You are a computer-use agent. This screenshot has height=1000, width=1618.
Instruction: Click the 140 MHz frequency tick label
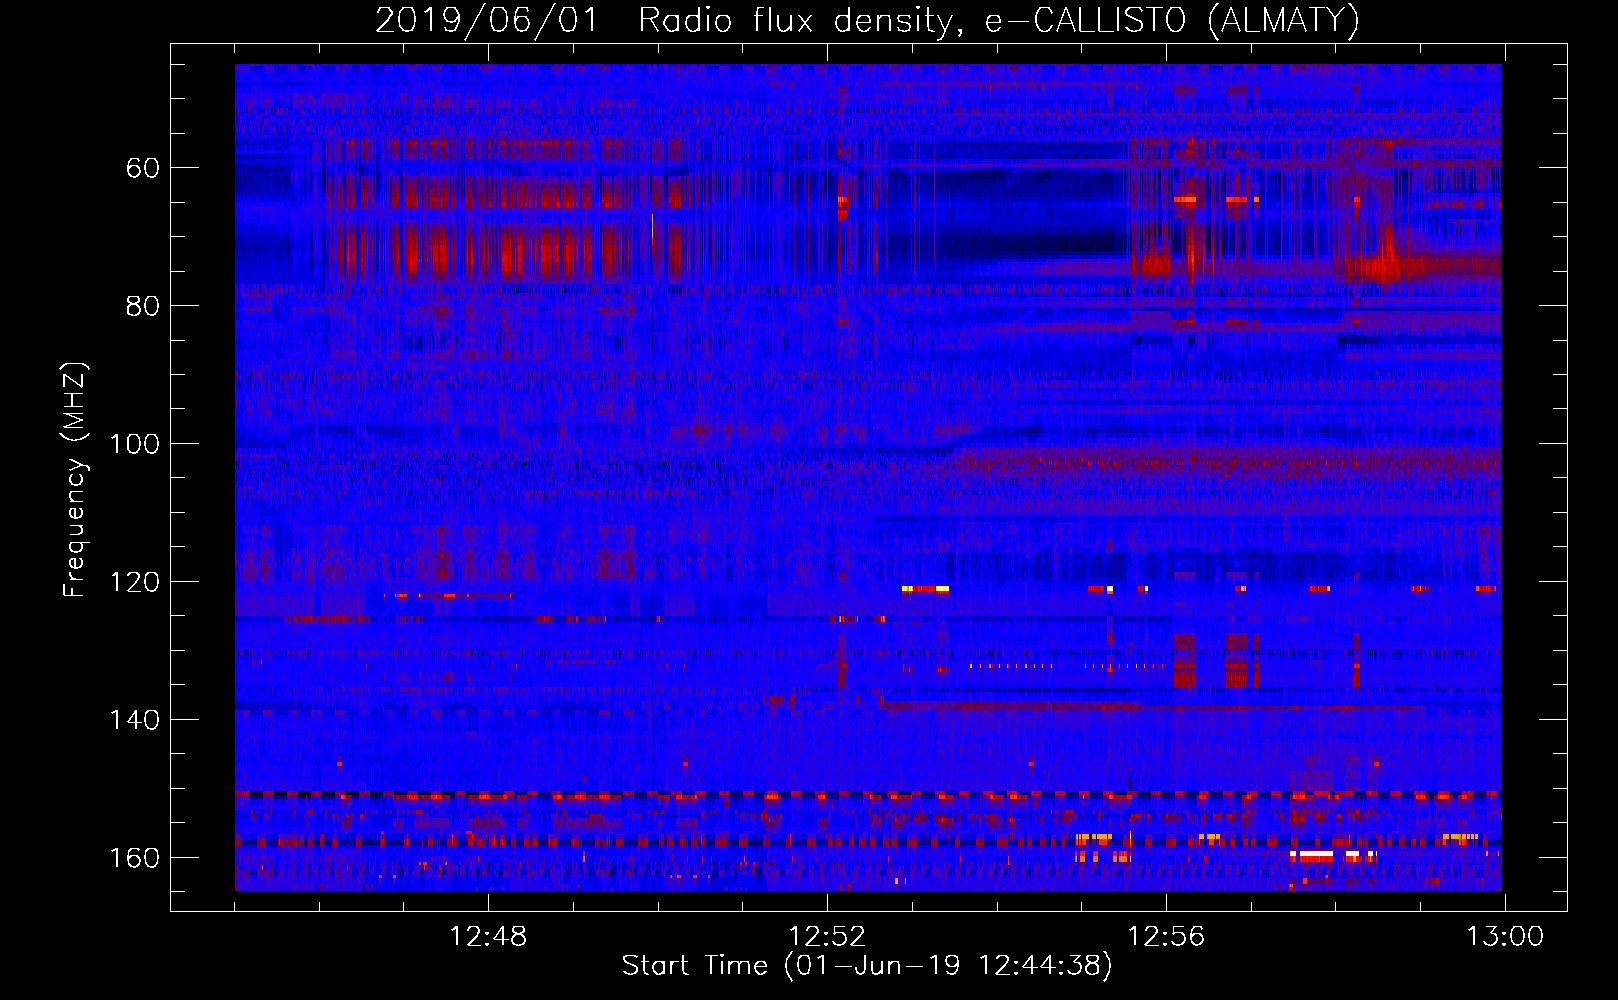click(133, 720)
